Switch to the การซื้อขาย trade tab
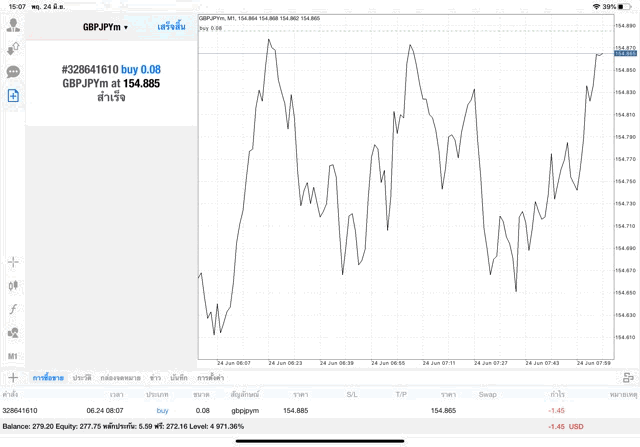The height and width of the screenshot is (447, 640). [48, 378]
